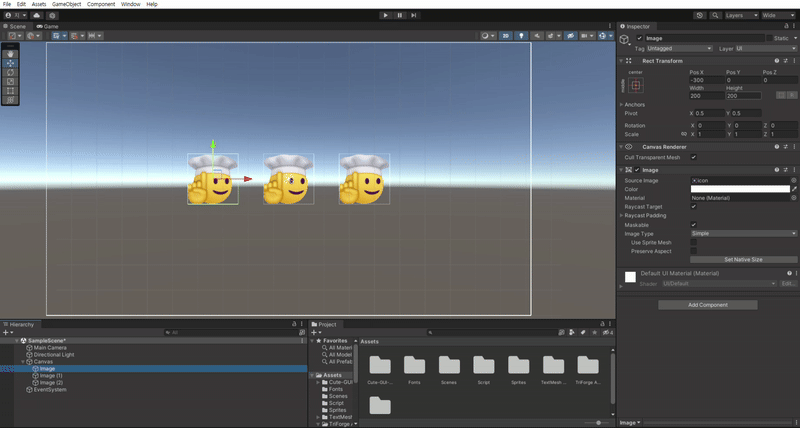Enable Use Sprite Mesh checkbox
The width and height of the screenshot is (800, 428).
coord(693,242)
